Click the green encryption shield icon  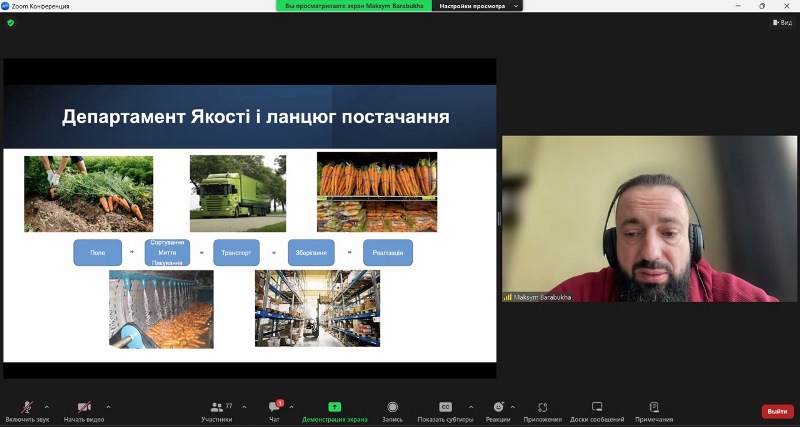point(11,22)
